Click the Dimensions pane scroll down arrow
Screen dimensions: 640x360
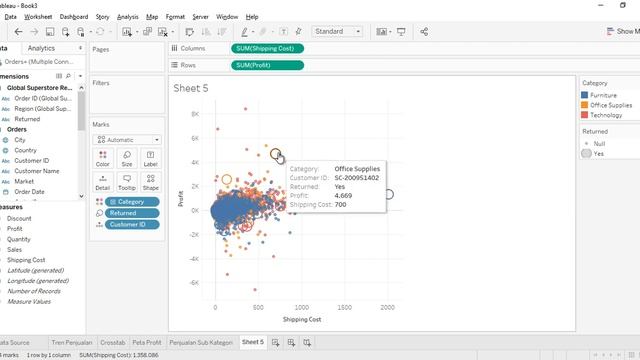point(81,196)
